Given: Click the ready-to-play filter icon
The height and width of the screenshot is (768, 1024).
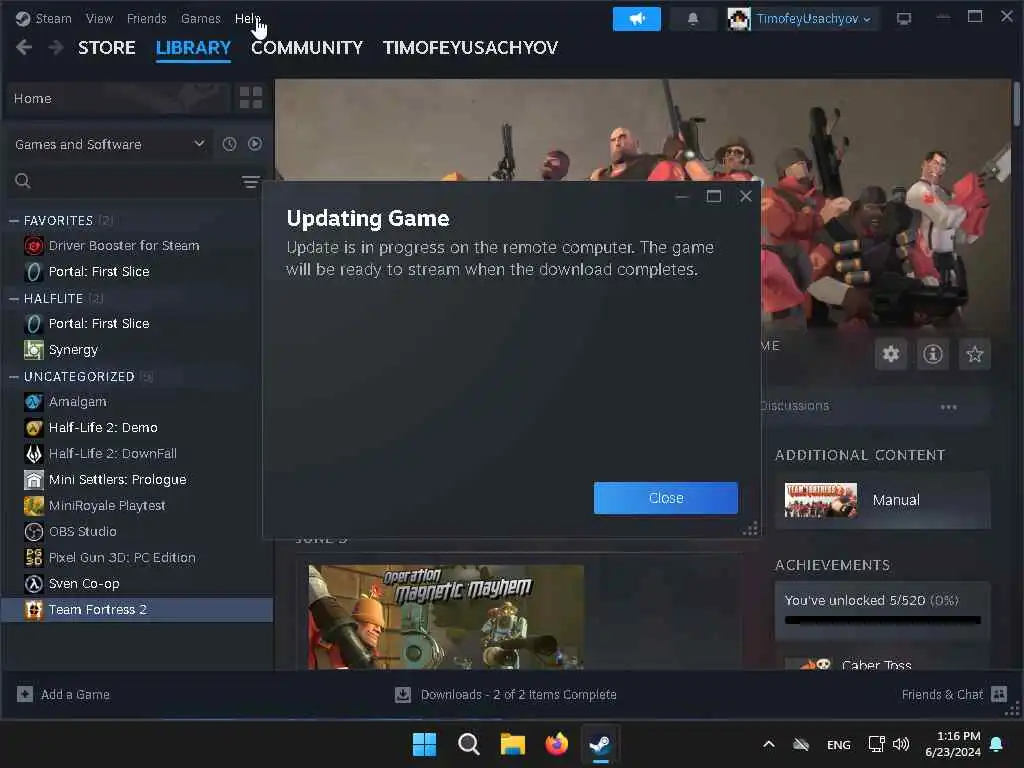Looking at the screenshot, I should click(x=255, y=144).
